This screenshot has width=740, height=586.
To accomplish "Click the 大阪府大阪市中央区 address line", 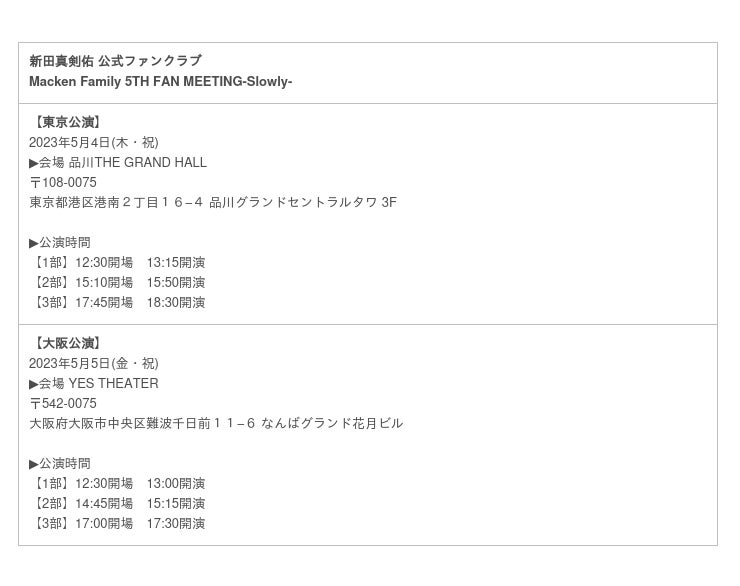I will (x=216, y=423).
